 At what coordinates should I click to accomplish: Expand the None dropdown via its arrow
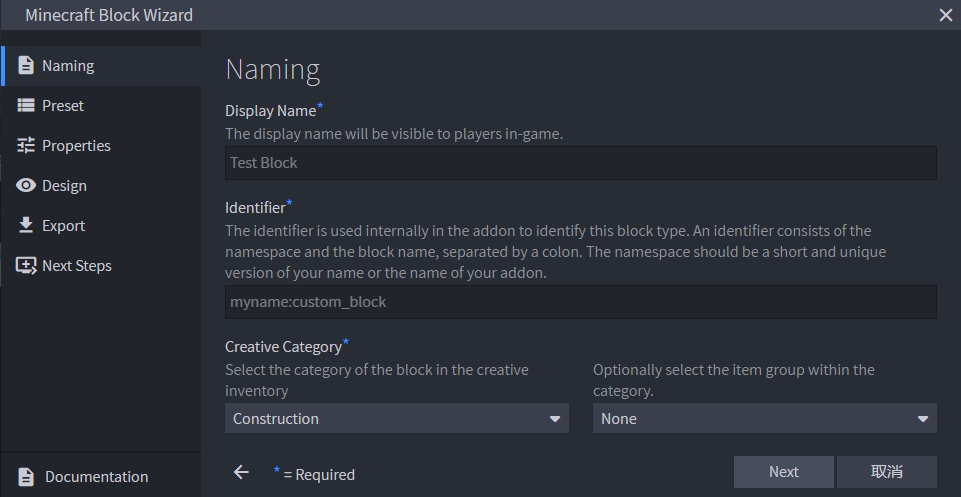click(x=922, y=419)
